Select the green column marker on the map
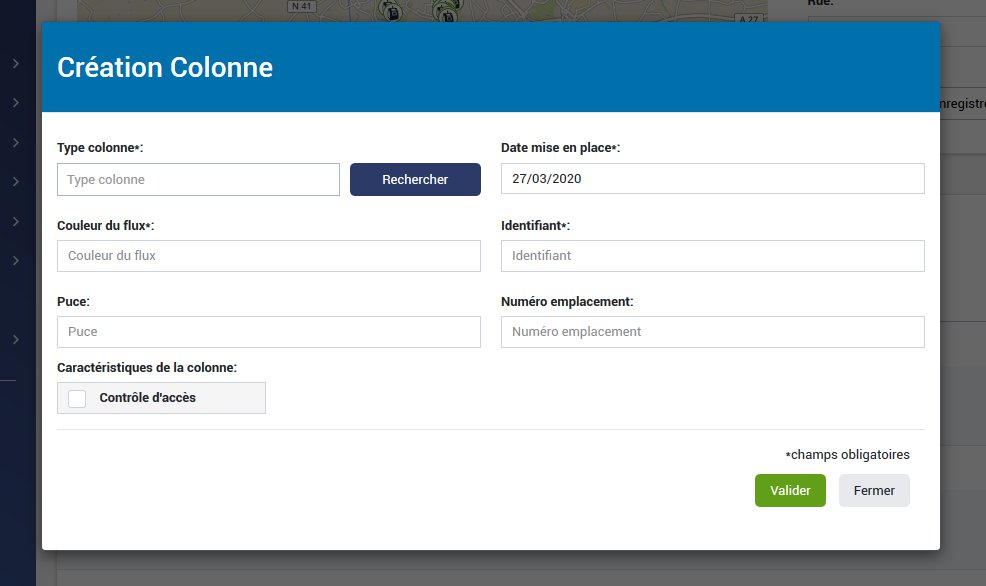Viewport: 986px width, 586px height. [390, 12]
